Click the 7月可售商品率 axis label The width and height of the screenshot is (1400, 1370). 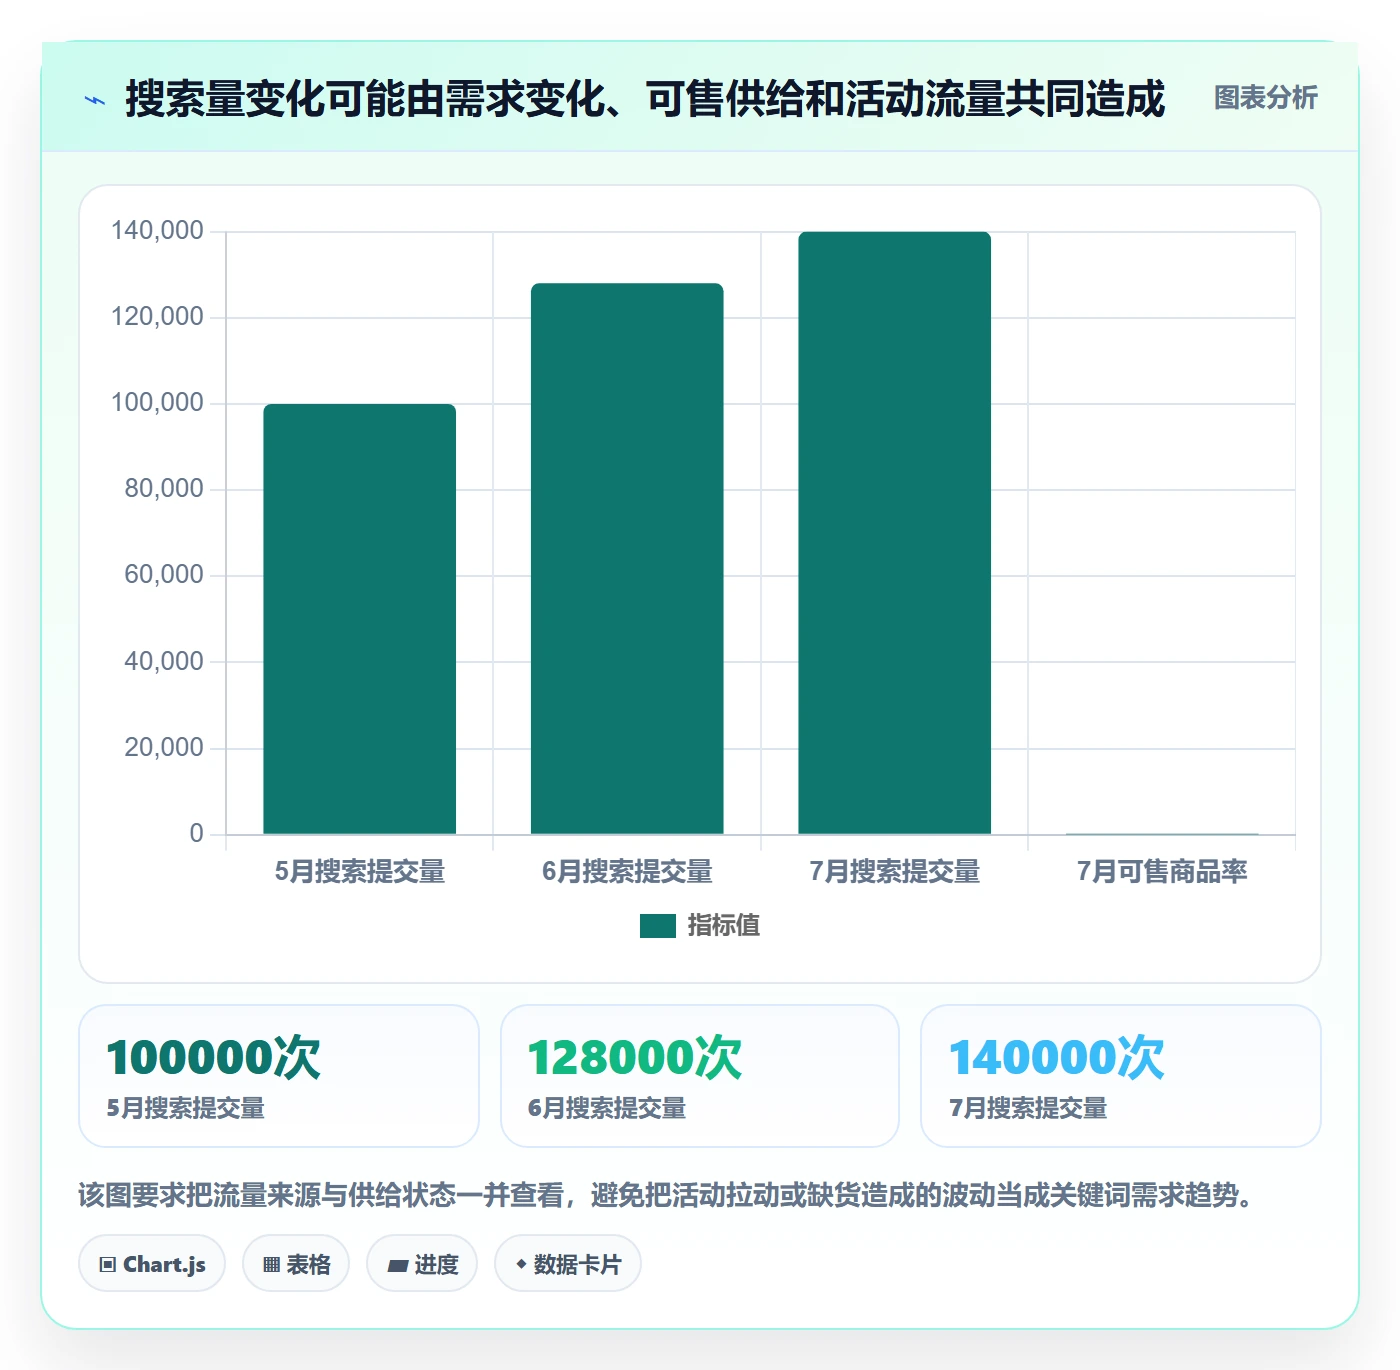click(x=1162, y=872)
